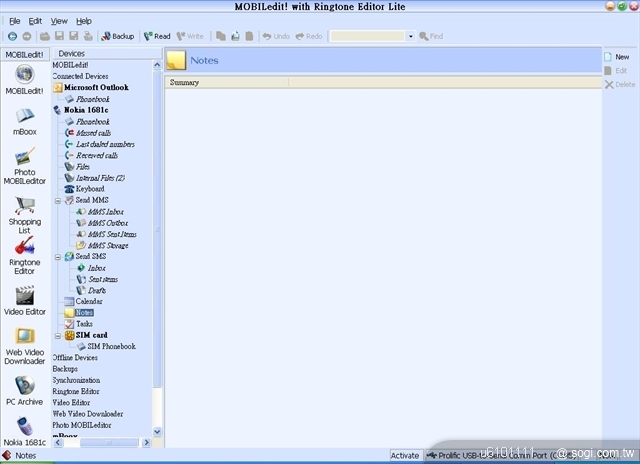Click the tree scroll-down arrow

[157, 431]
